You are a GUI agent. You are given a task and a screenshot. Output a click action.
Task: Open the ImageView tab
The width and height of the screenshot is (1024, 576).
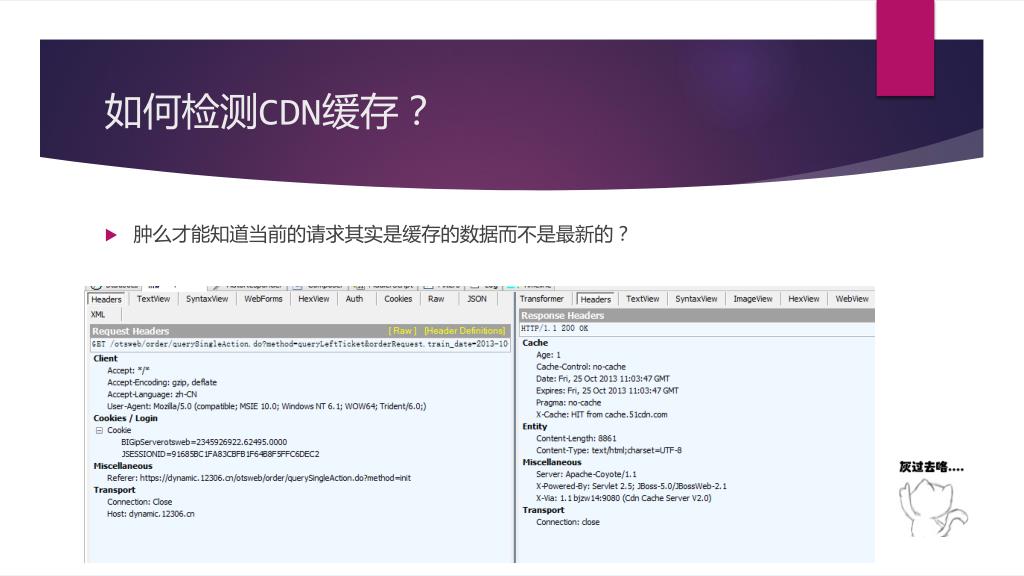(x=752, y=298)
